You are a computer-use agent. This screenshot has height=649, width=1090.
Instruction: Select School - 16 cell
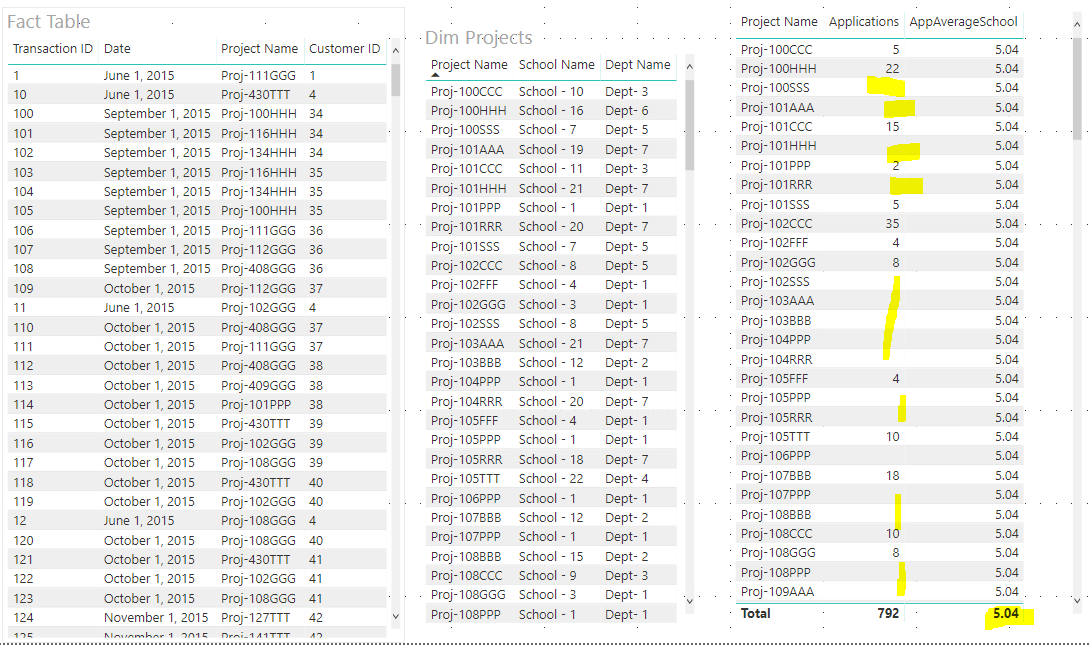[x=551, y=110]
